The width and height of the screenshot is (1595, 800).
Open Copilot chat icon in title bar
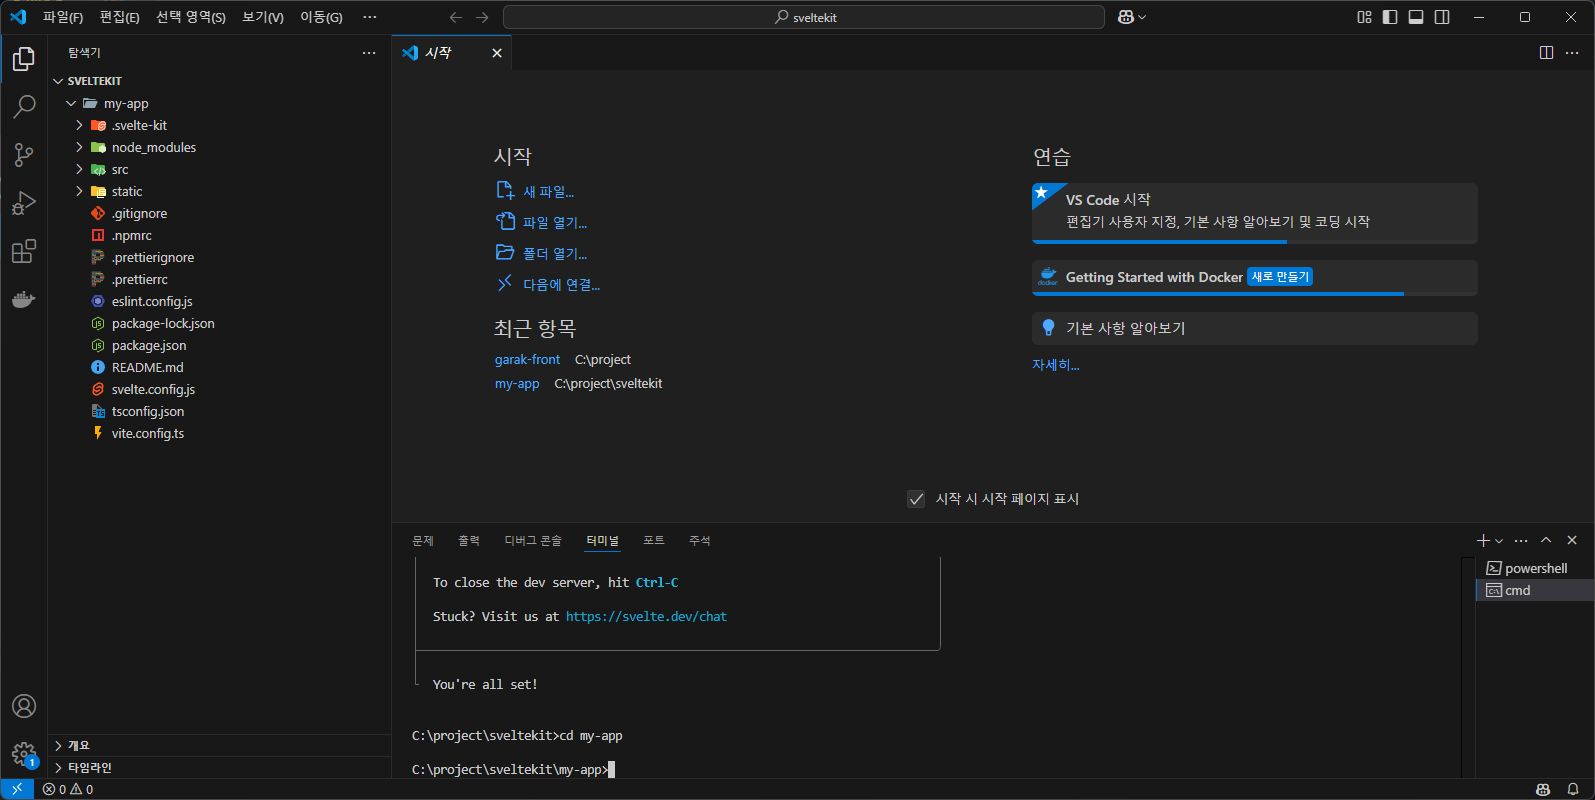pyautogui.click(x=1126, y=17)
